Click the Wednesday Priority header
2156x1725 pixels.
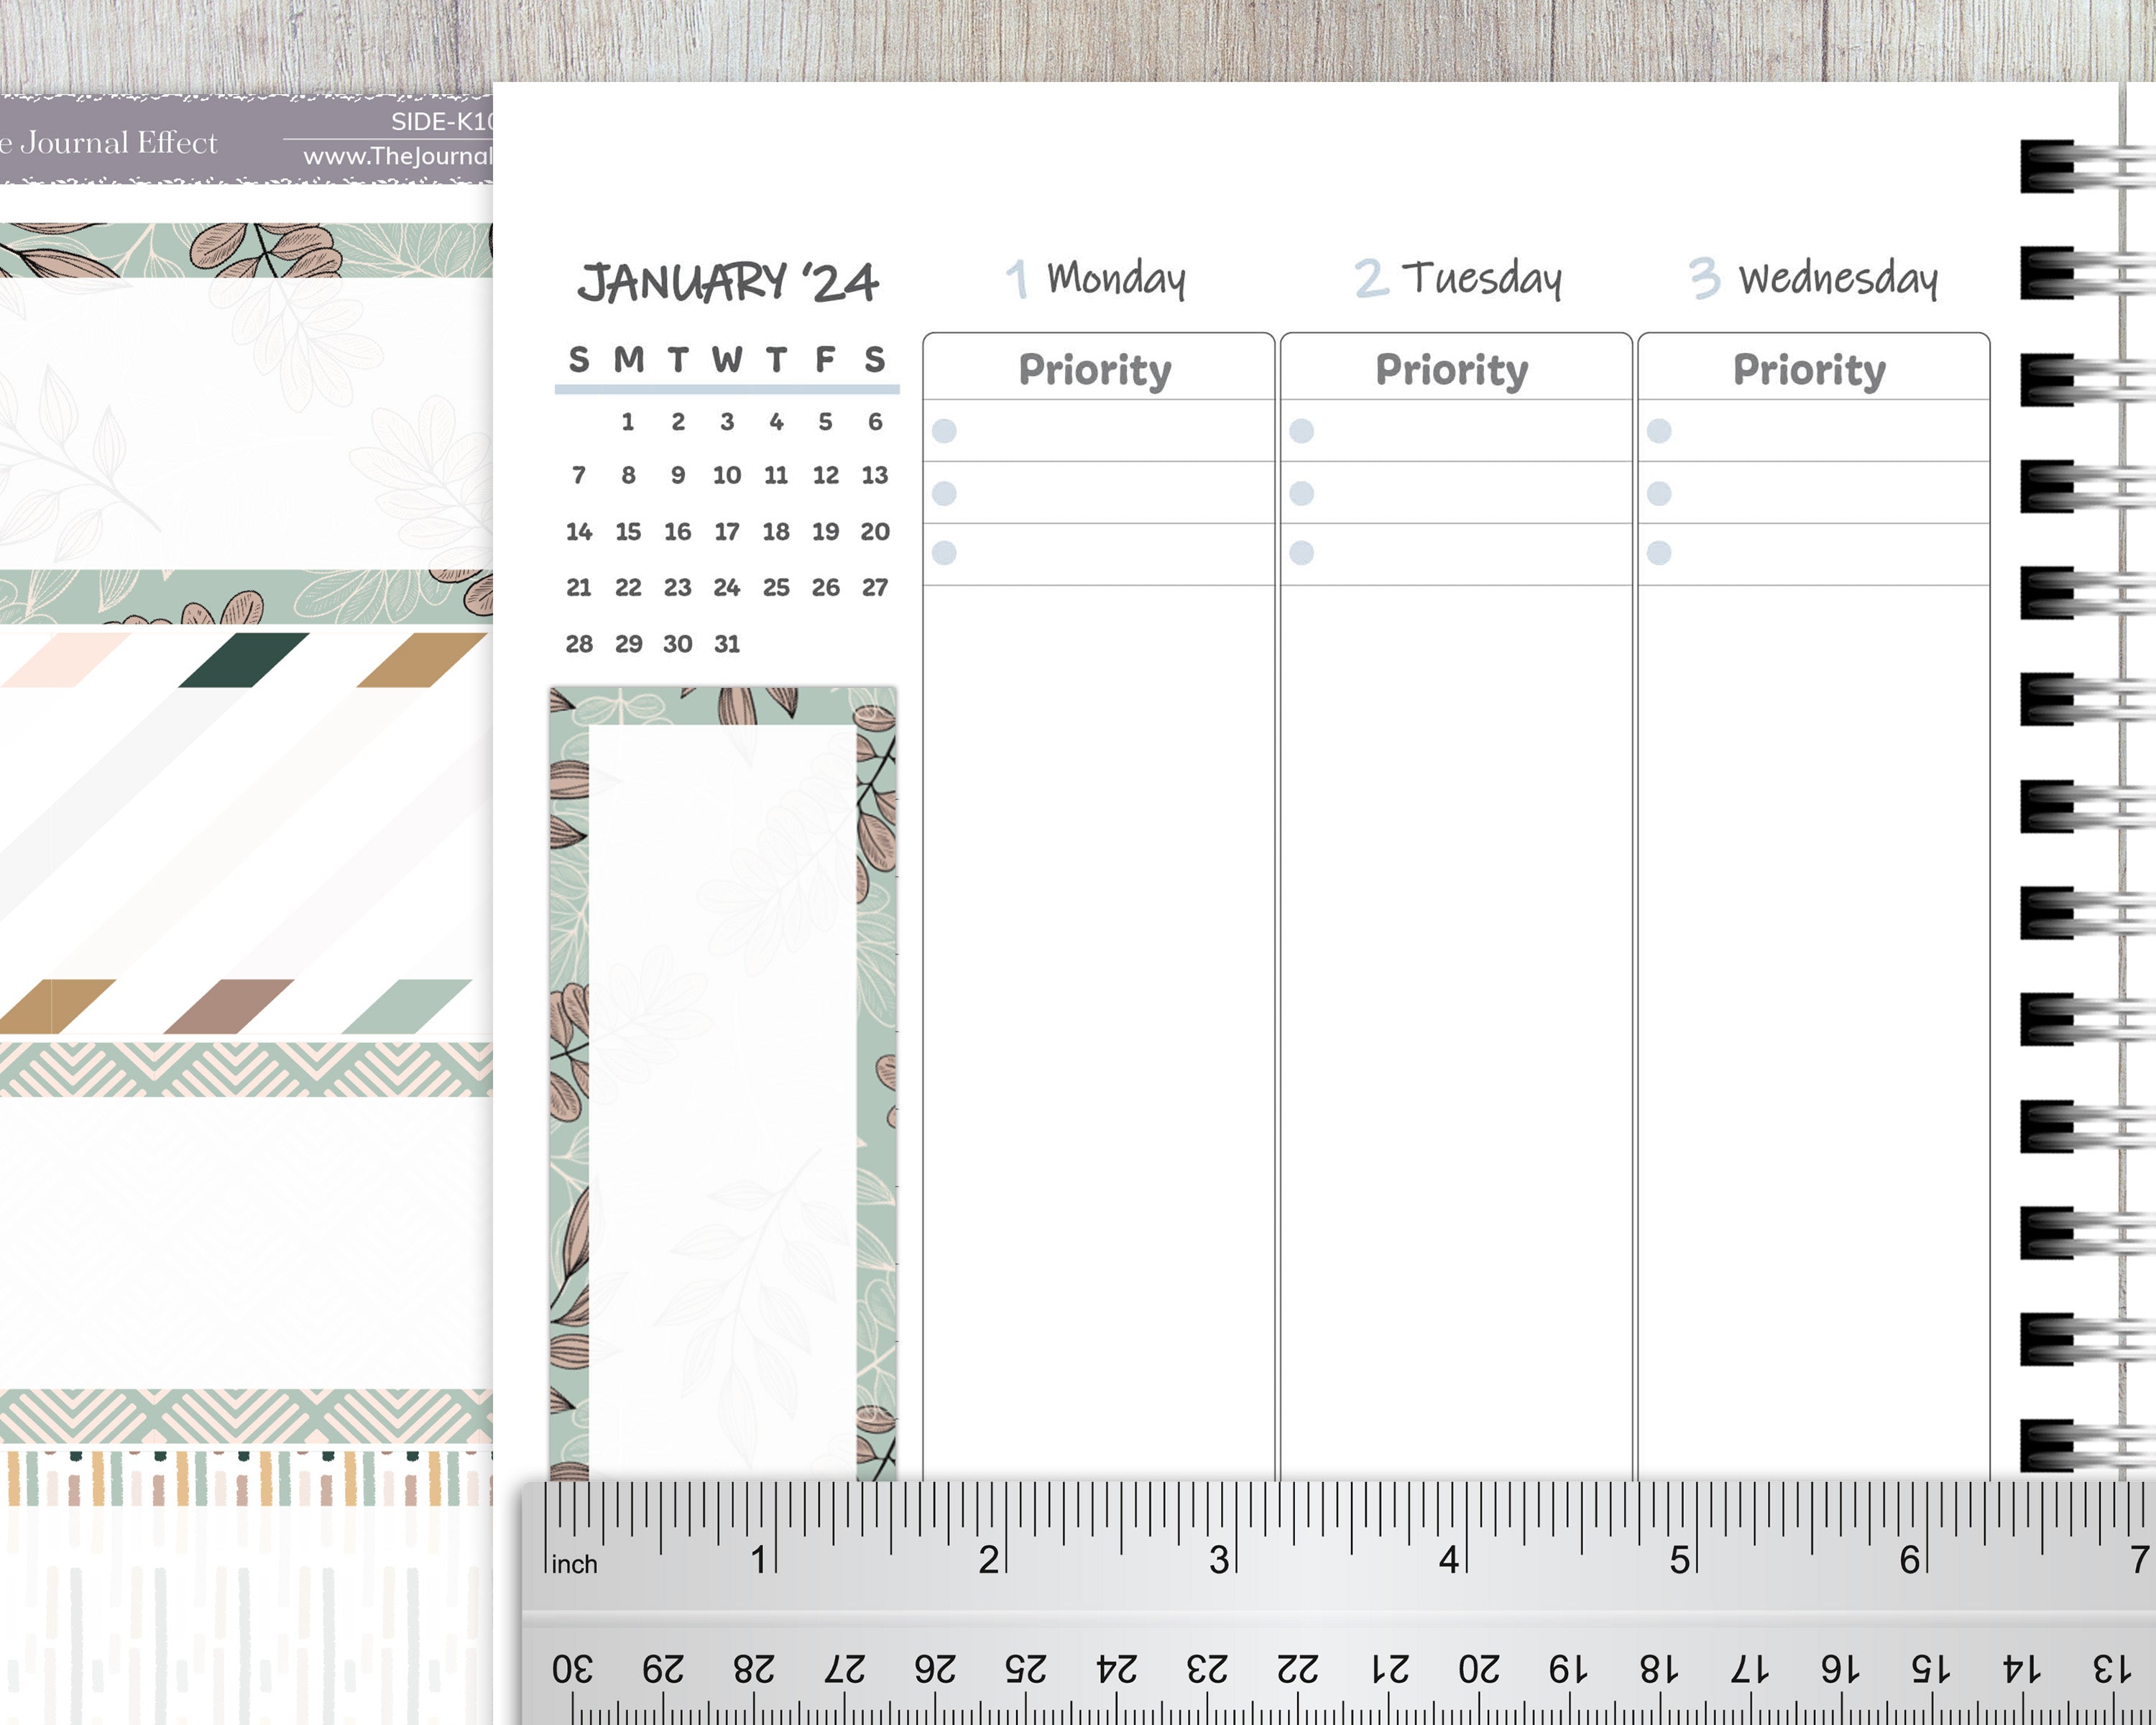[1809, 369]
